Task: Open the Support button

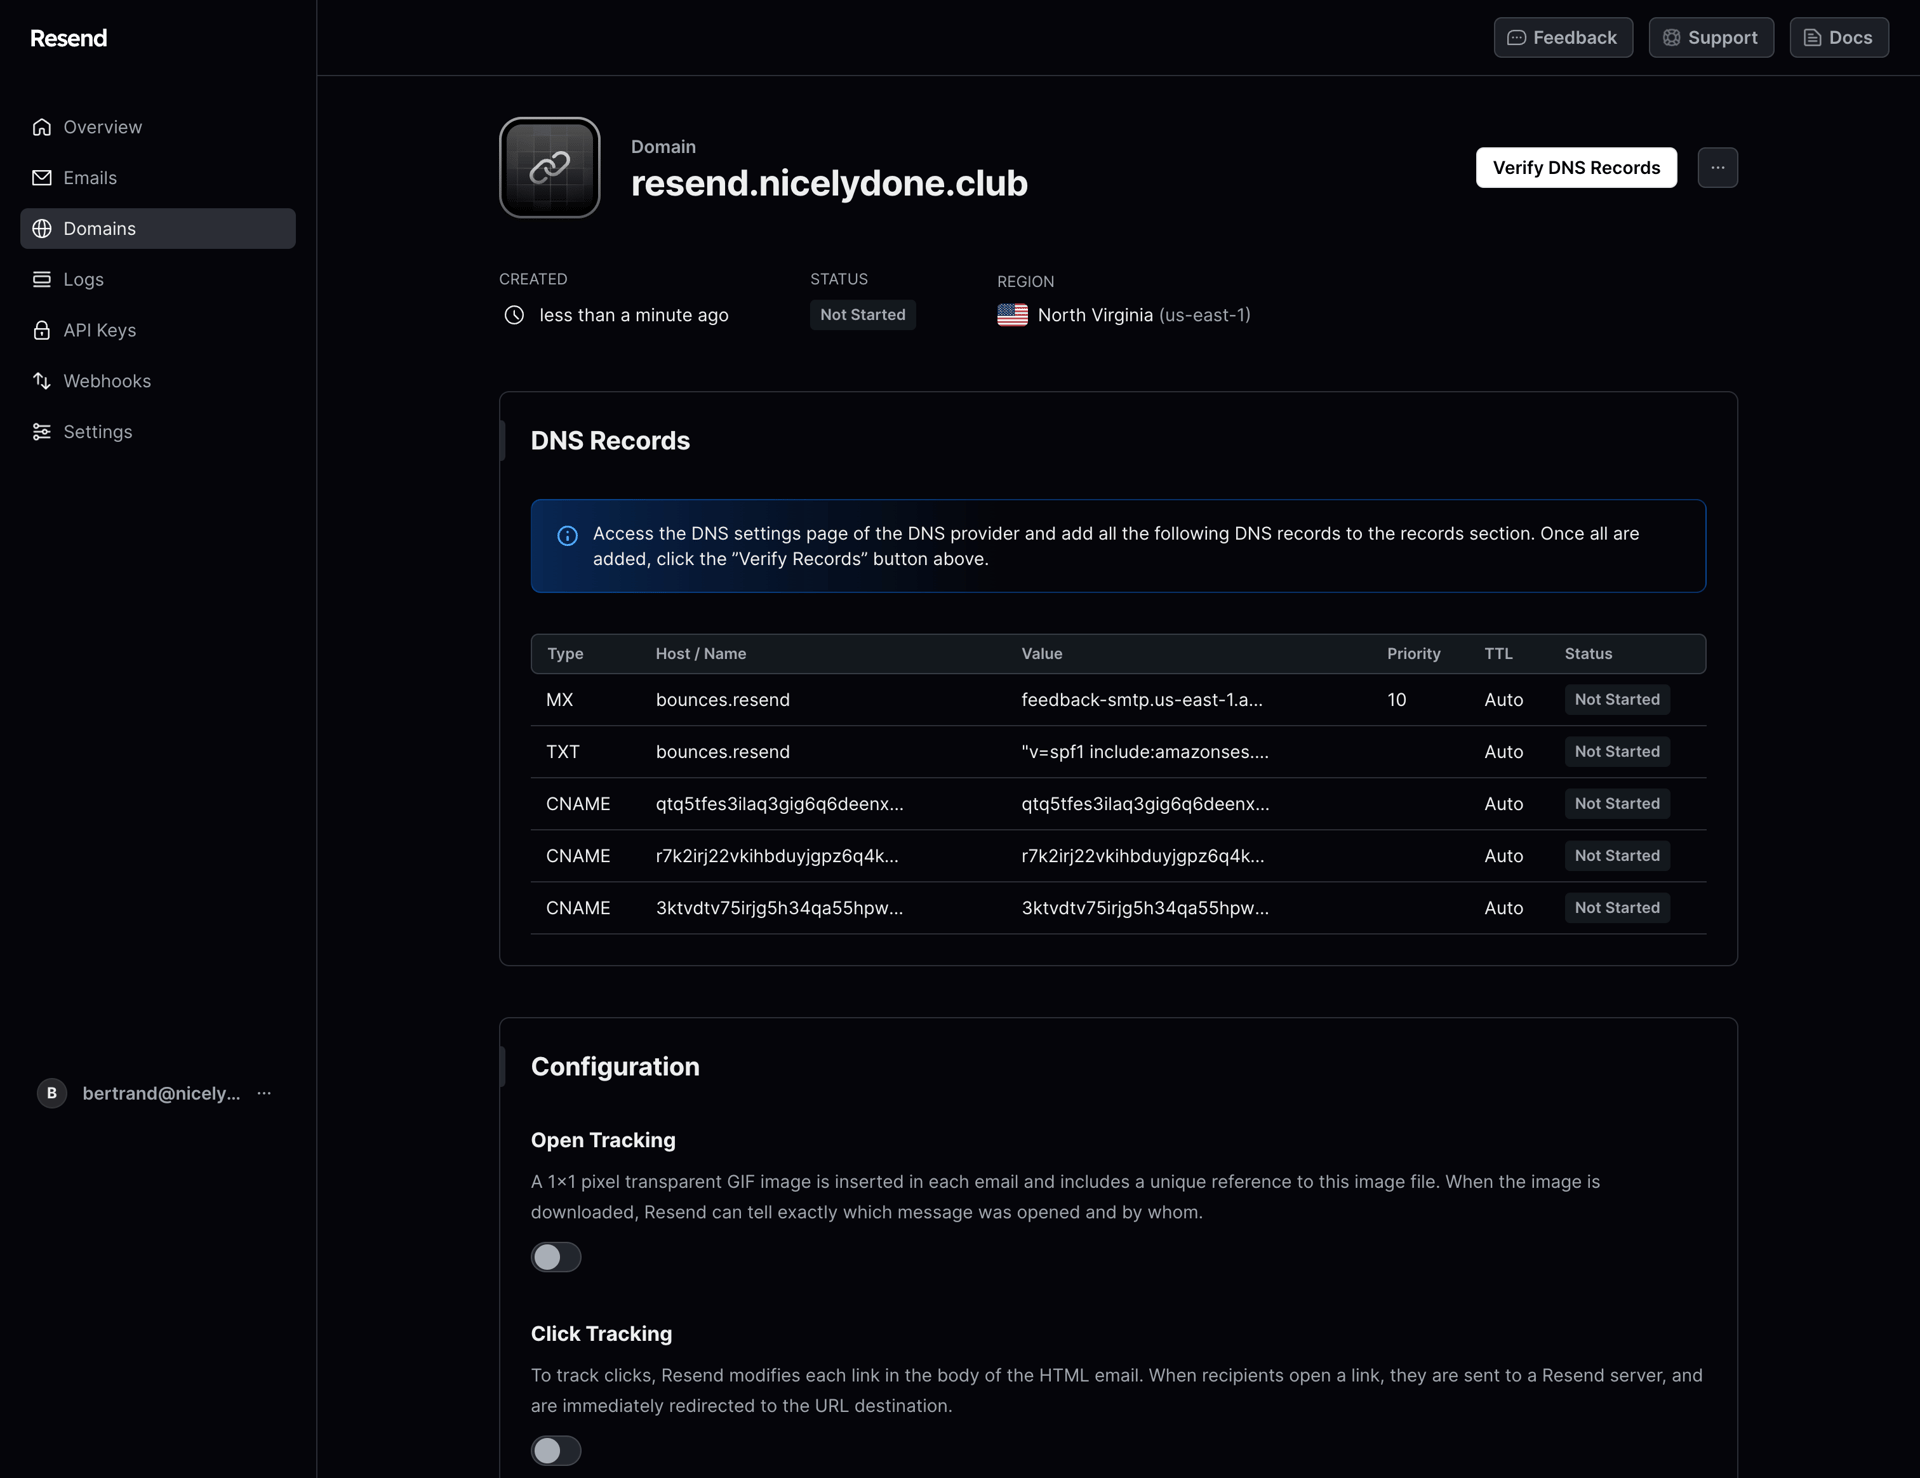Action: click(1710, 37)
